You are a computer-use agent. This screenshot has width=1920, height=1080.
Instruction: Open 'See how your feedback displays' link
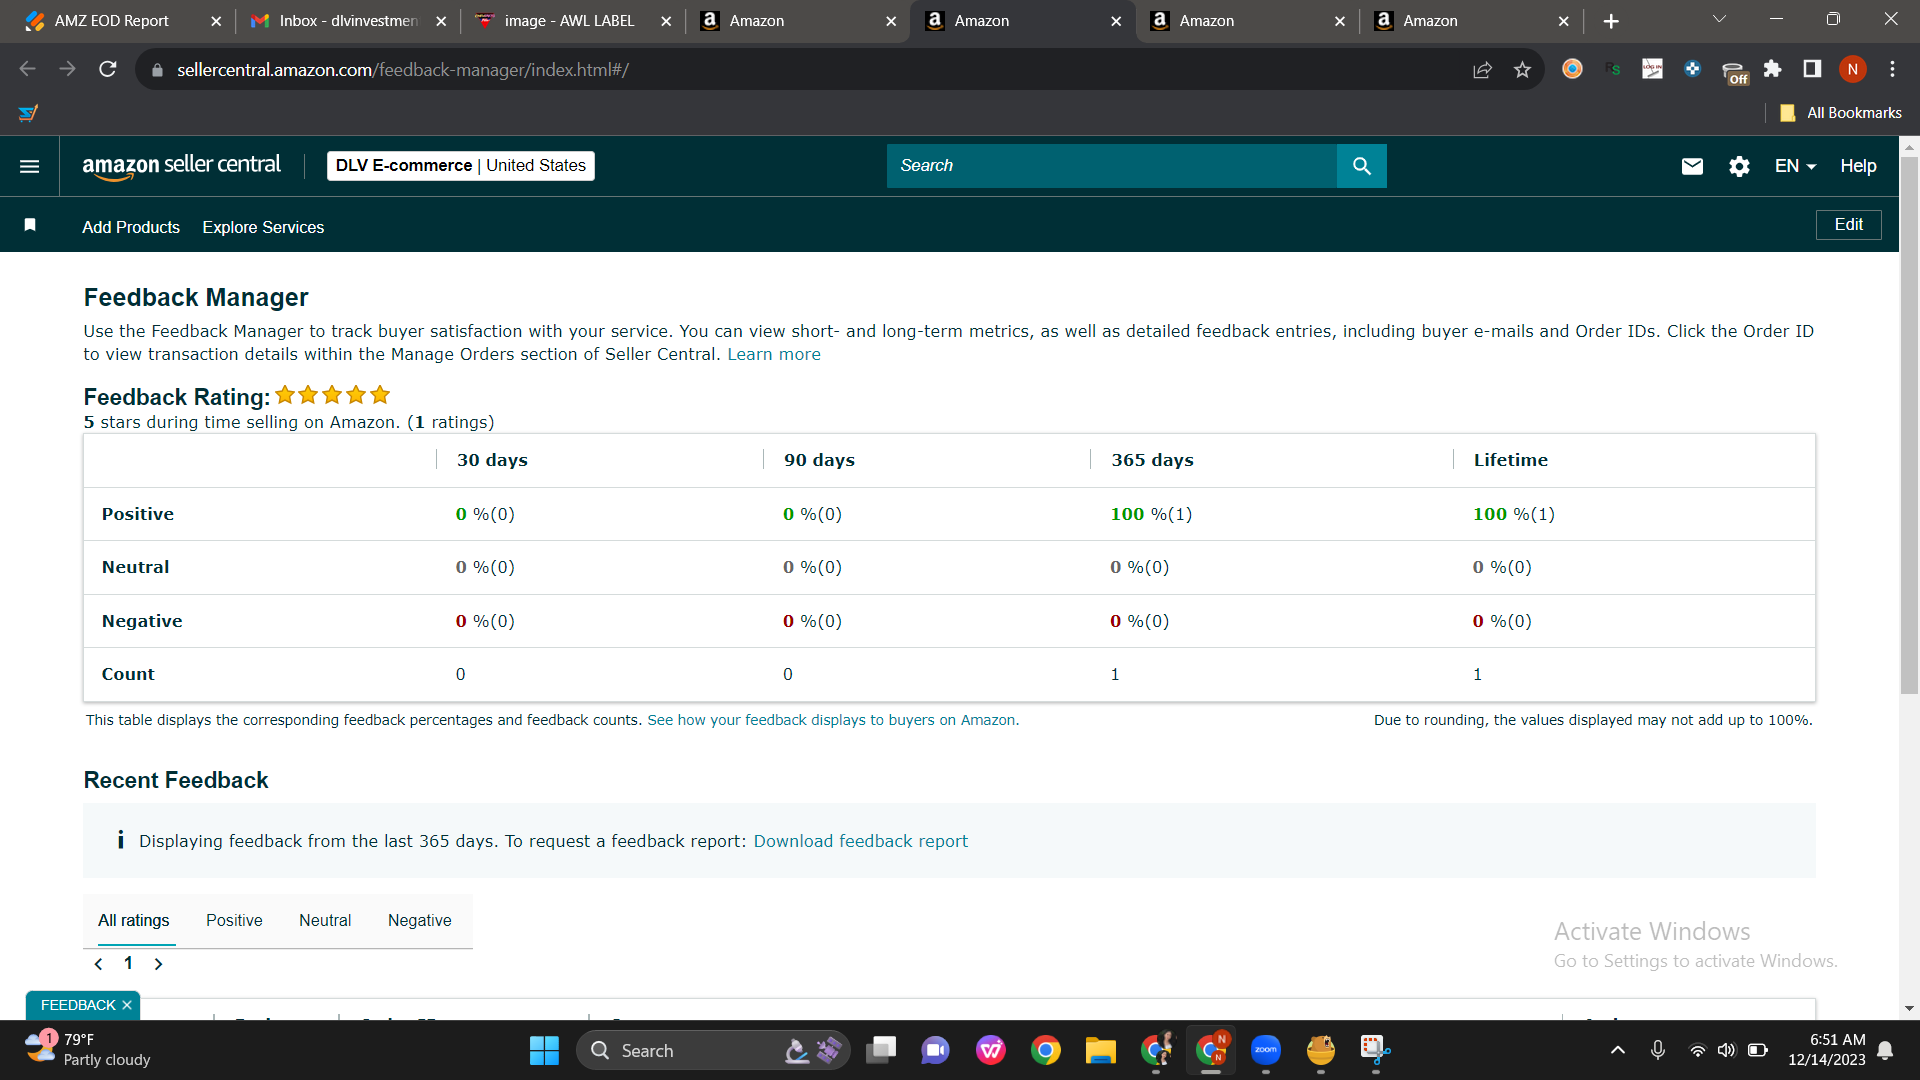831,720
